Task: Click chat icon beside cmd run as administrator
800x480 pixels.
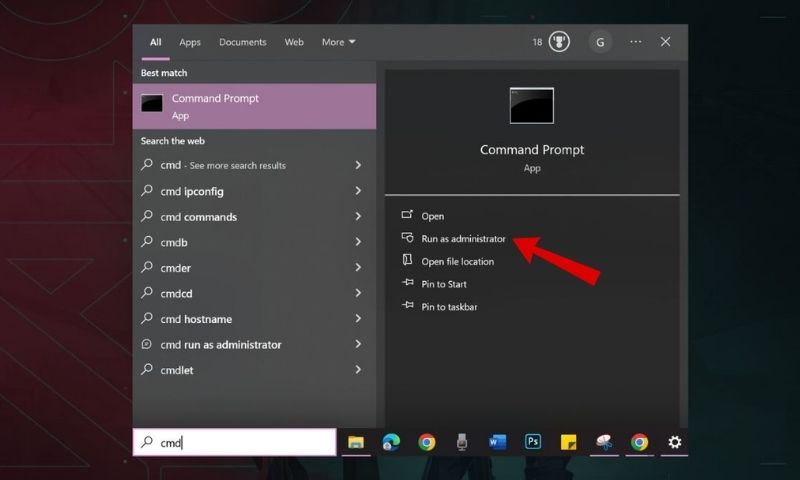Action: click(146, 344)
